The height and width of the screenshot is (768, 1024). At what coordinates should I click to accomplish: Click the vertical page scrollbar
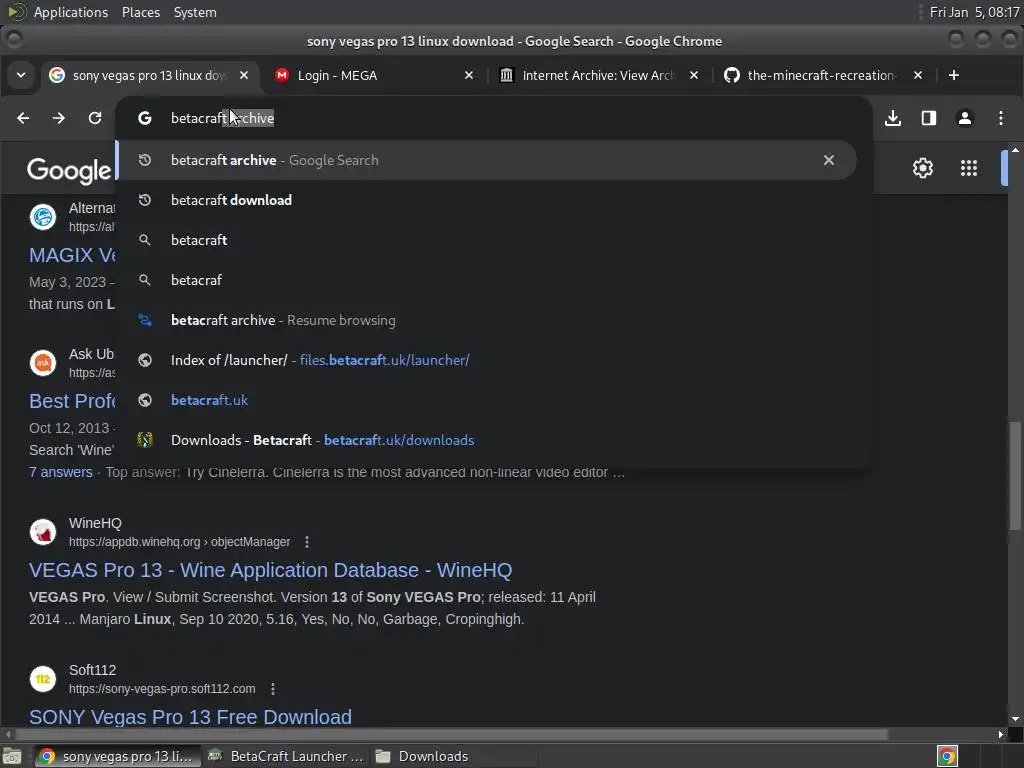point(1015,477)
